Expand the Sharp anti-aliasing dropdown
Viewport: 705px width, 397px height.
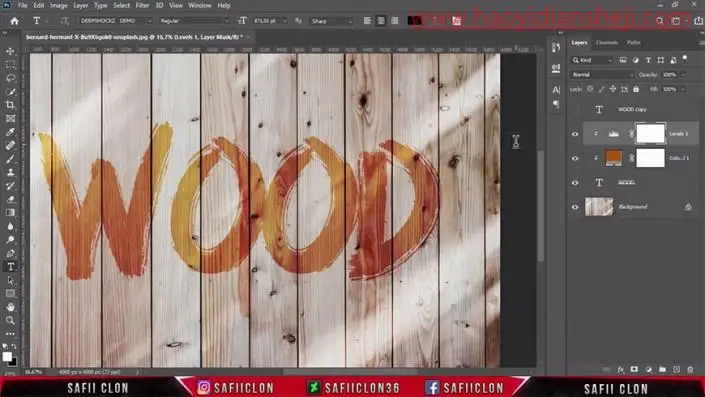[x=331, y=21]
